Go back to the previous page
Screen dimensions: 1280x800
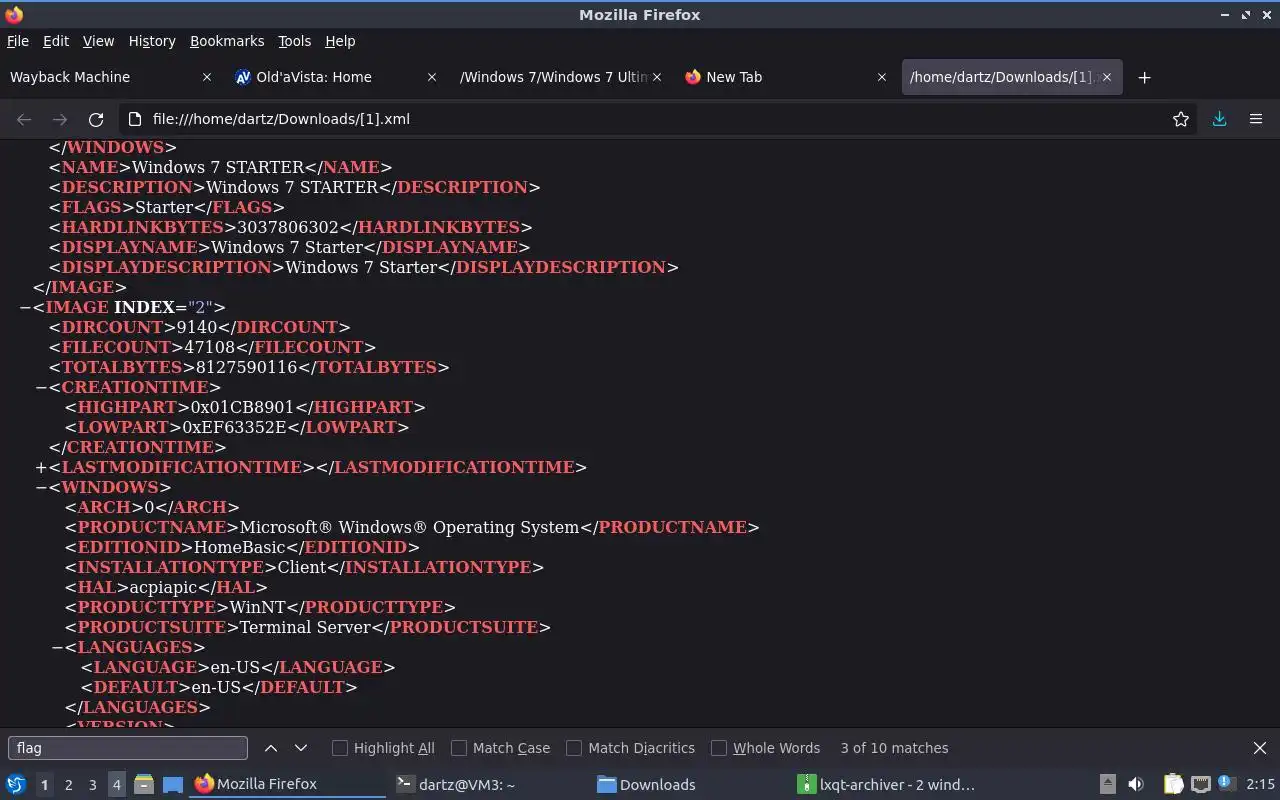tap(24, 119)
